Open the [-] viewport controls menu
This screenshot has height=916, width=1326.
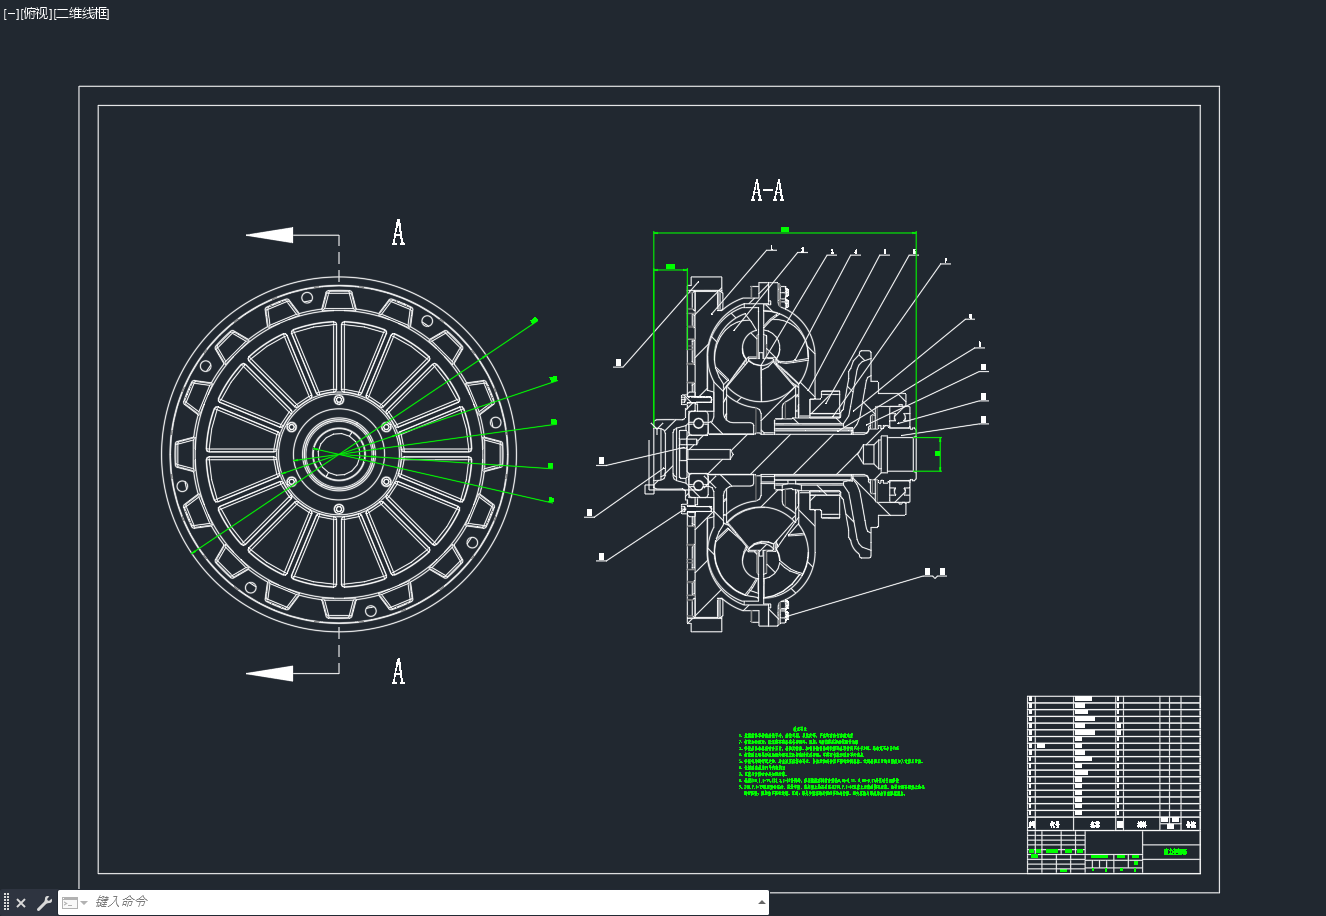point(11,13)
